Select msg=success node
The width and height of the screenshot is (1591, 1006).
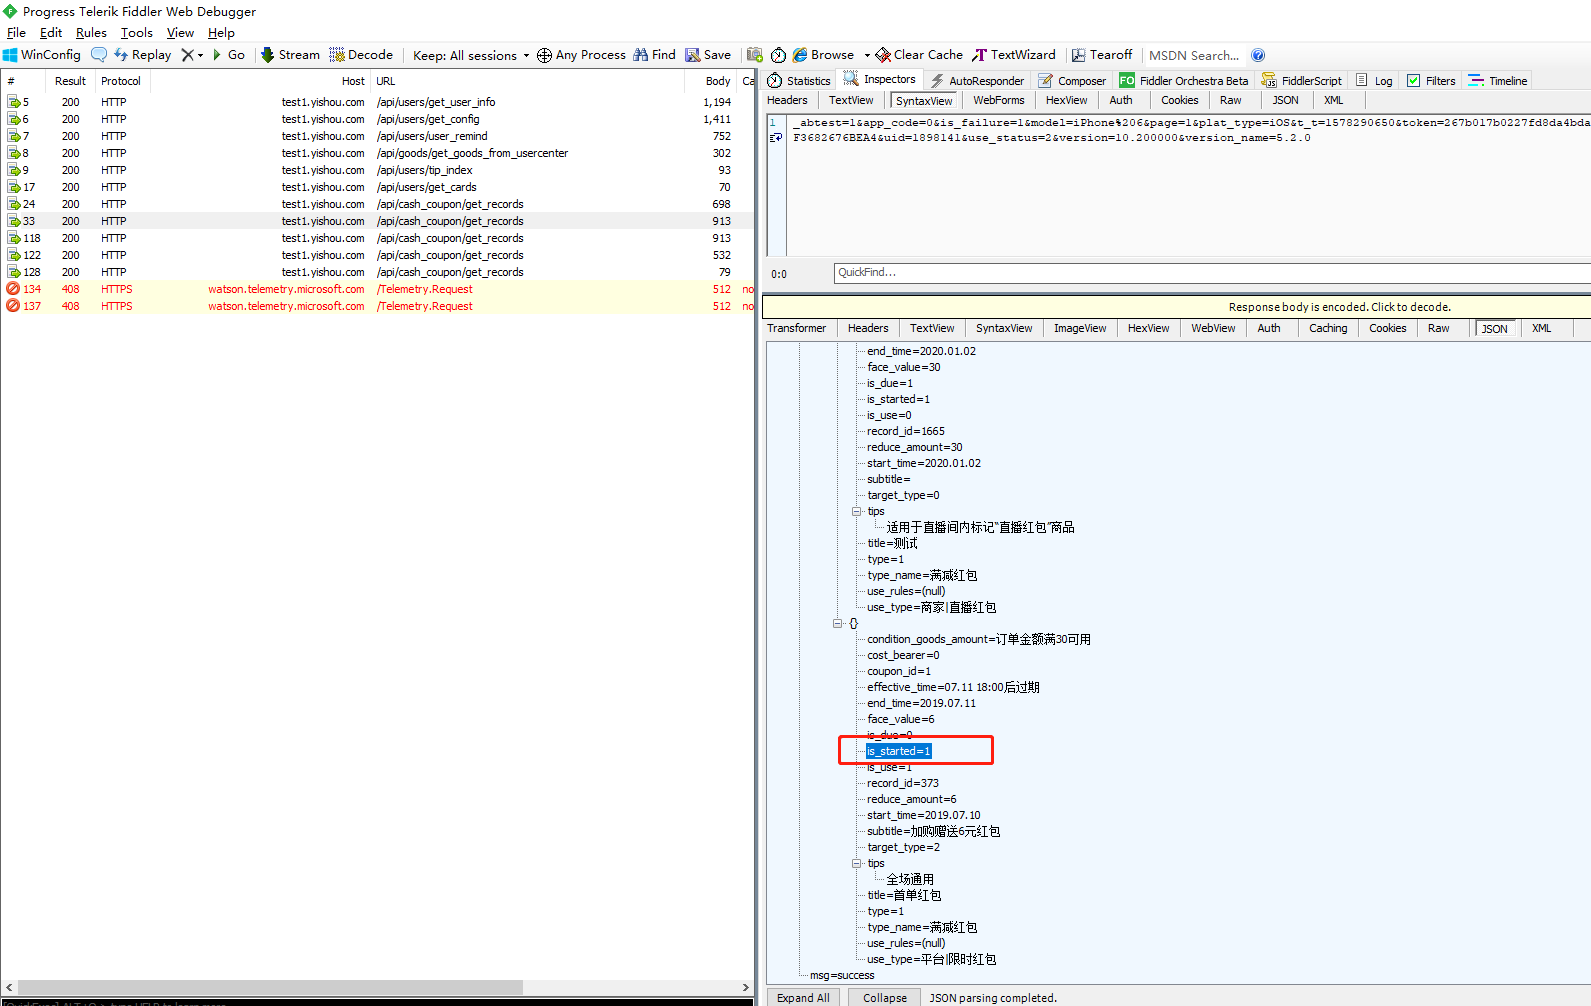[x=842, y=975]
